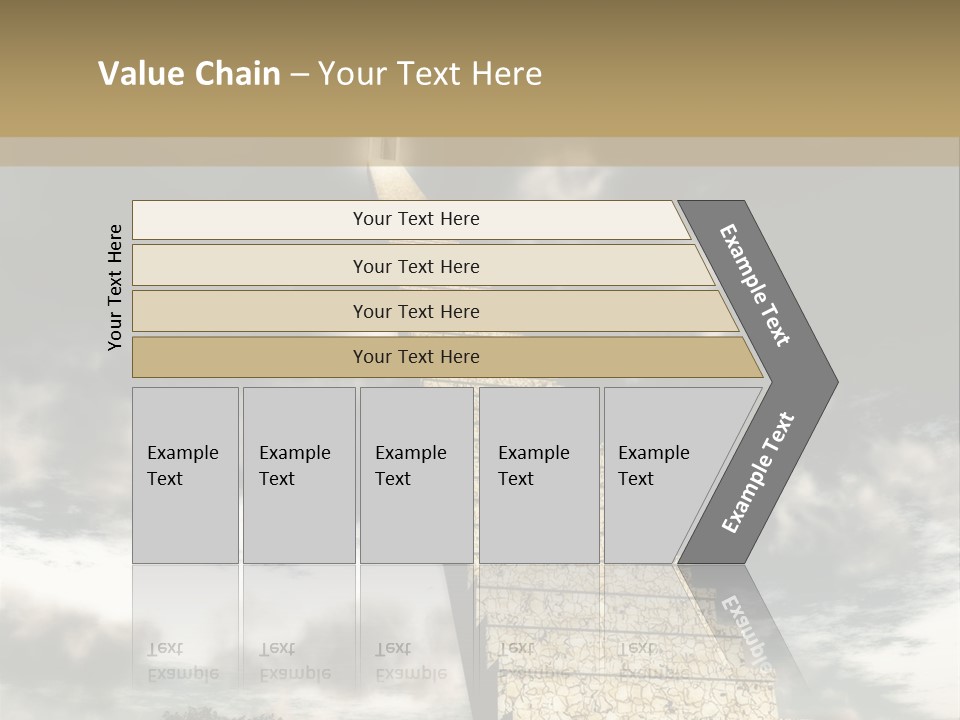
Task: Select the second Your Text Here bar
Action: 415,266
